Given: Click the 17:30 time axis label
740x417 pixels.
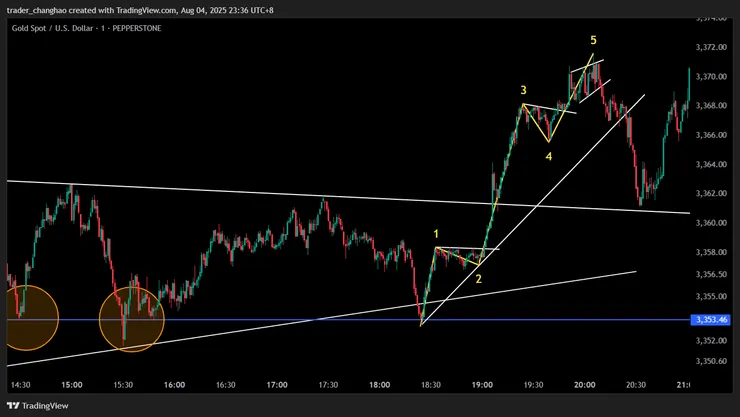Looking at the screenshot, I should pyautogui.click(x=328, y=385).
